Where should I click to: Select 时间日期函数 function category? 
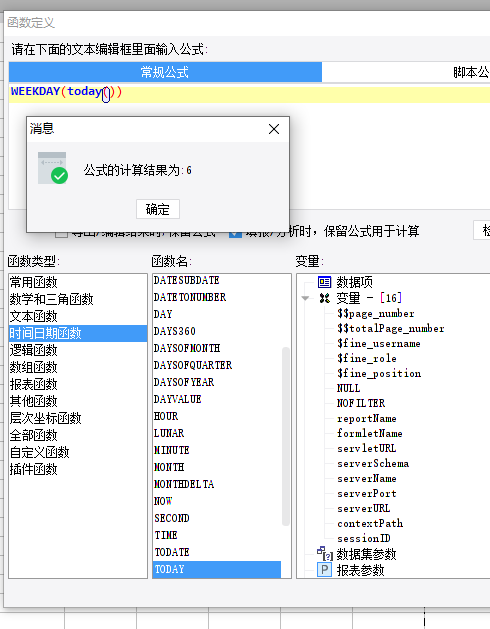(x=78, y=333)
